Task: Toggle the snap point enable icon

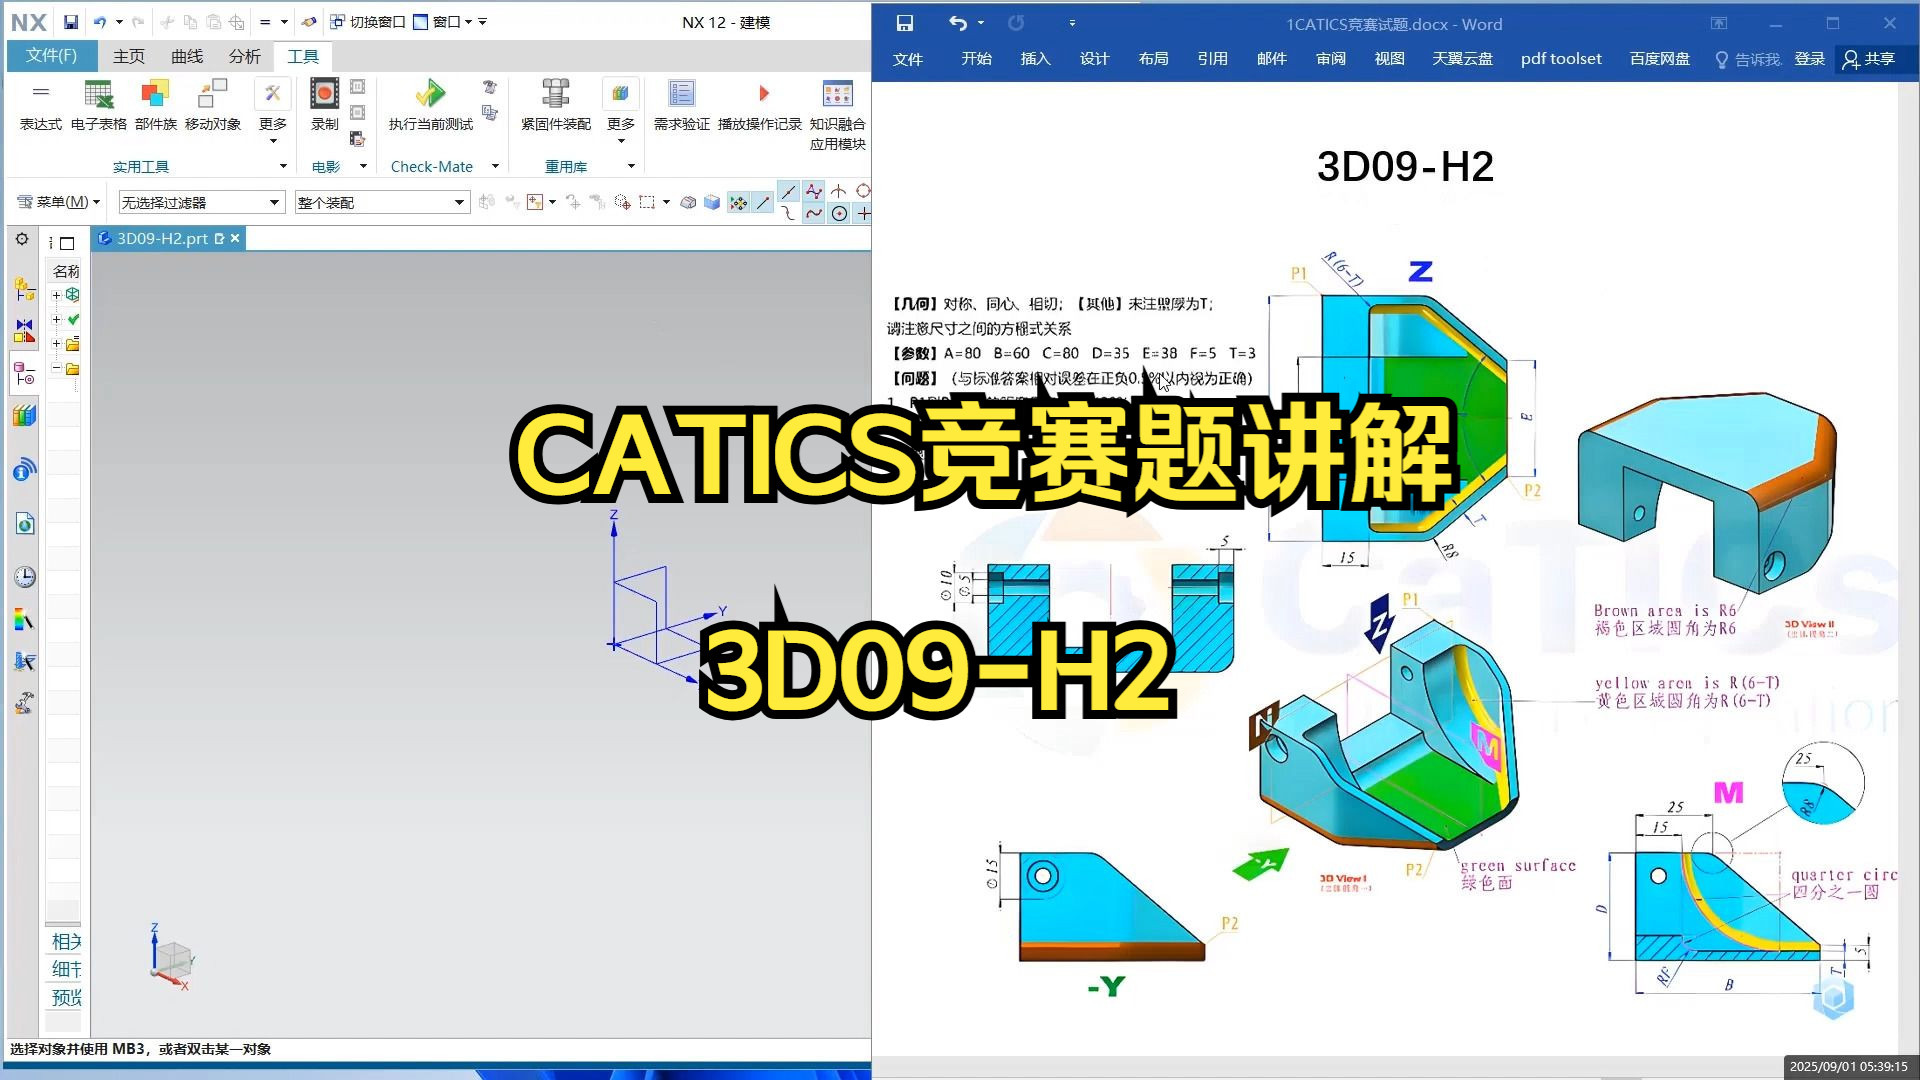Action: [738, 203]
